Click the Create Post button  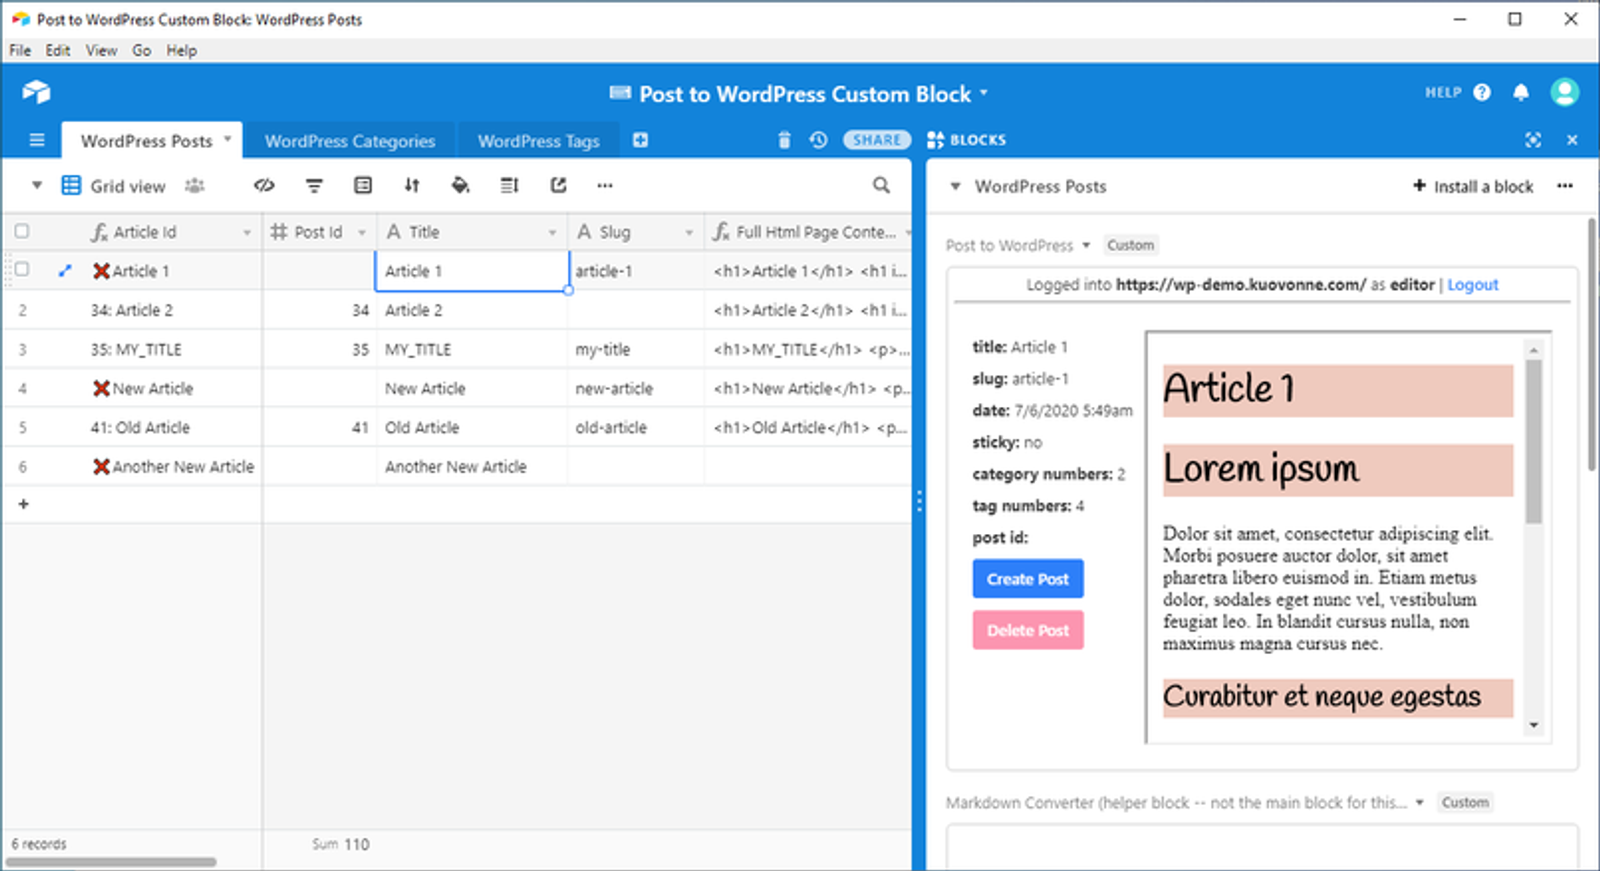pyautogui.click(x=1028, y=579)
